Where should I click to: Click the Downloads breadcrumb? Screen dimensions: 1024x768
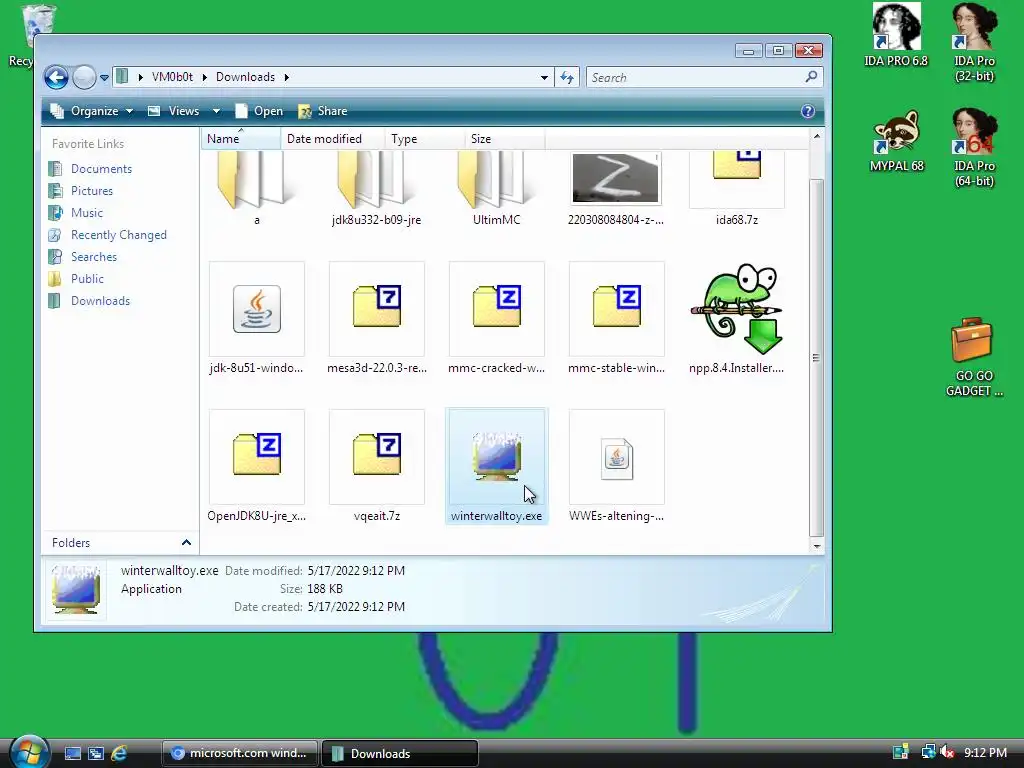click(246, 77)
